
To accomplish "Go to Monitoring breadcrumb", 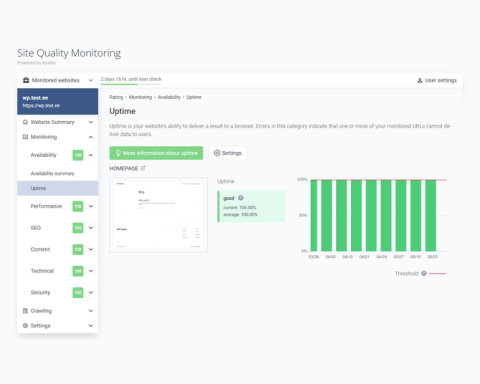I will pyautogui.click(x=140, y=97).
